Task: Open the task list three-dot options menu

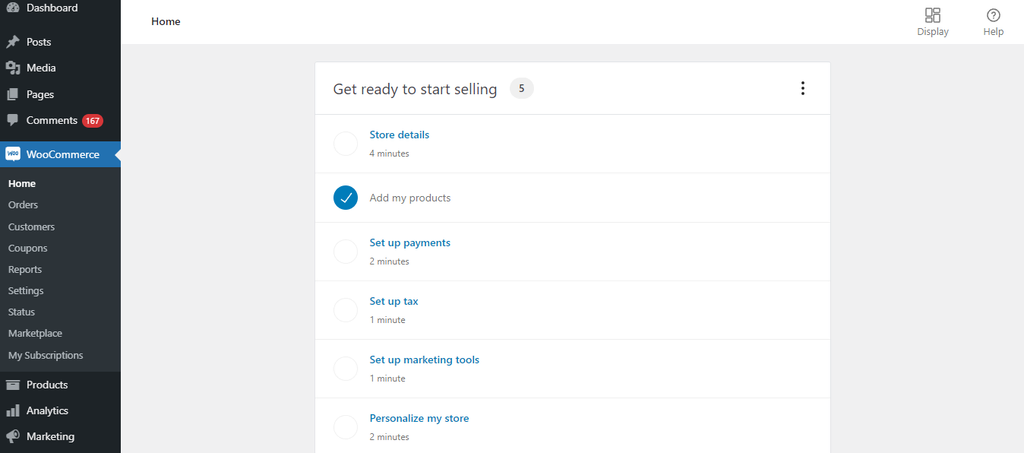Action: (803, 89)
